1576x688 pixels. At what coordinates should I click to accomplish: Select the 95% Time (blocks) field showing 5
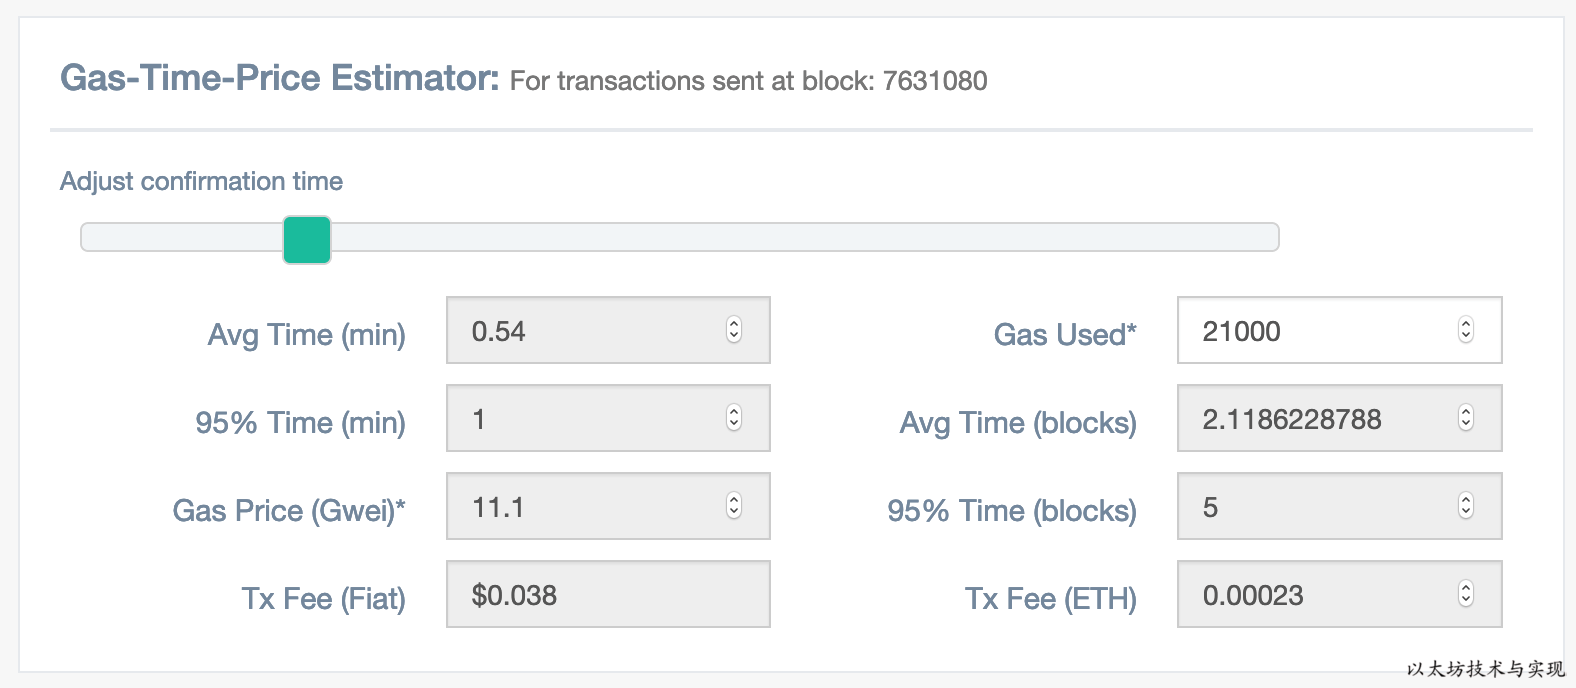(x=1320, y=507)
